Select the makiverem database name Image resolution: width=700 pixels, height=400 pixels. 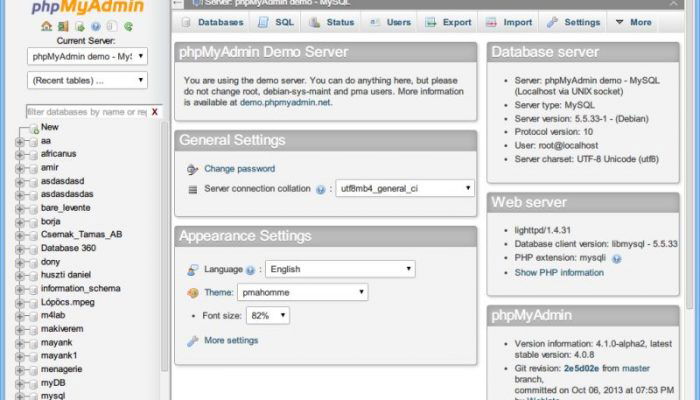62,329
